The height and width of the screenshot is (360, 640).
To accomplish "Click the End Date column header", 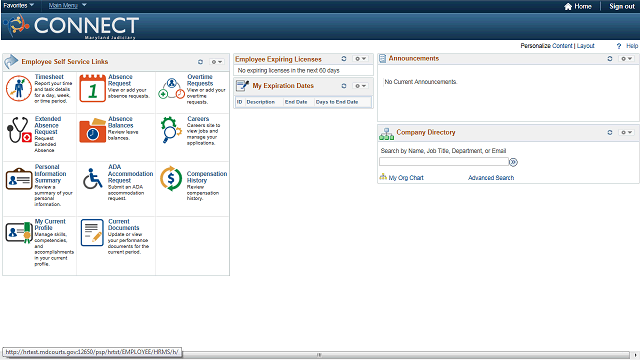I will point(296,102).
